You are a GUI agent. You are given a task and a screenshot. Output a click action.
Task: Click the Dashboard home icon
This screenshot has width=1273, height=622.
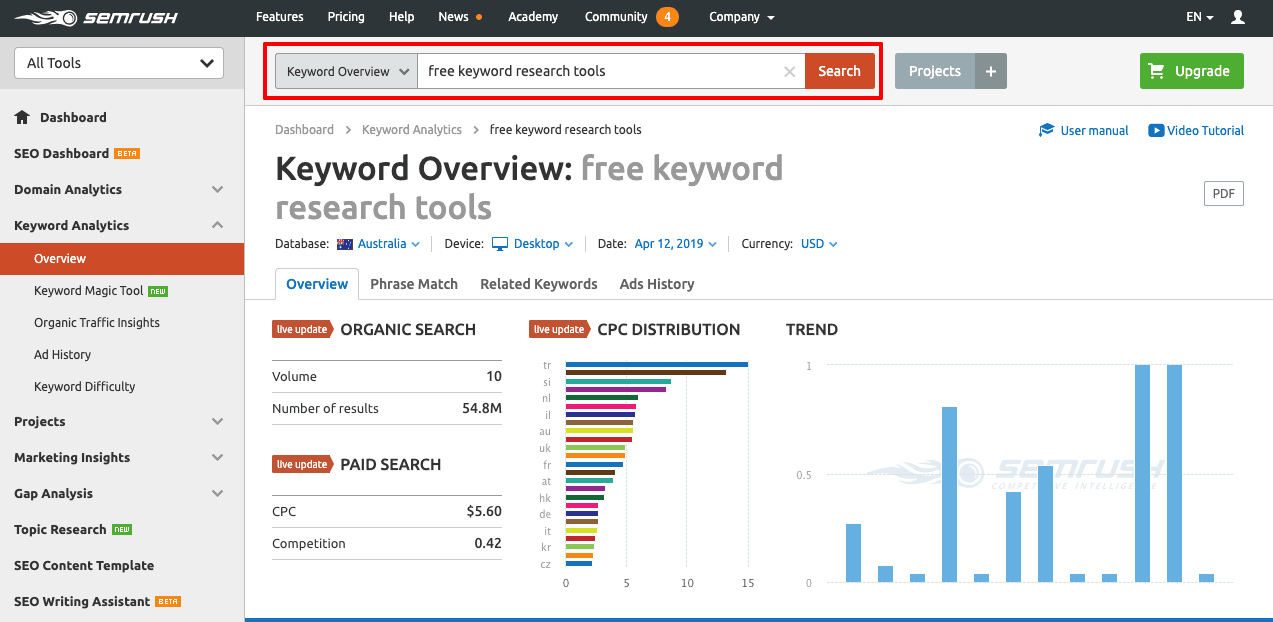[x=22, y=117]
